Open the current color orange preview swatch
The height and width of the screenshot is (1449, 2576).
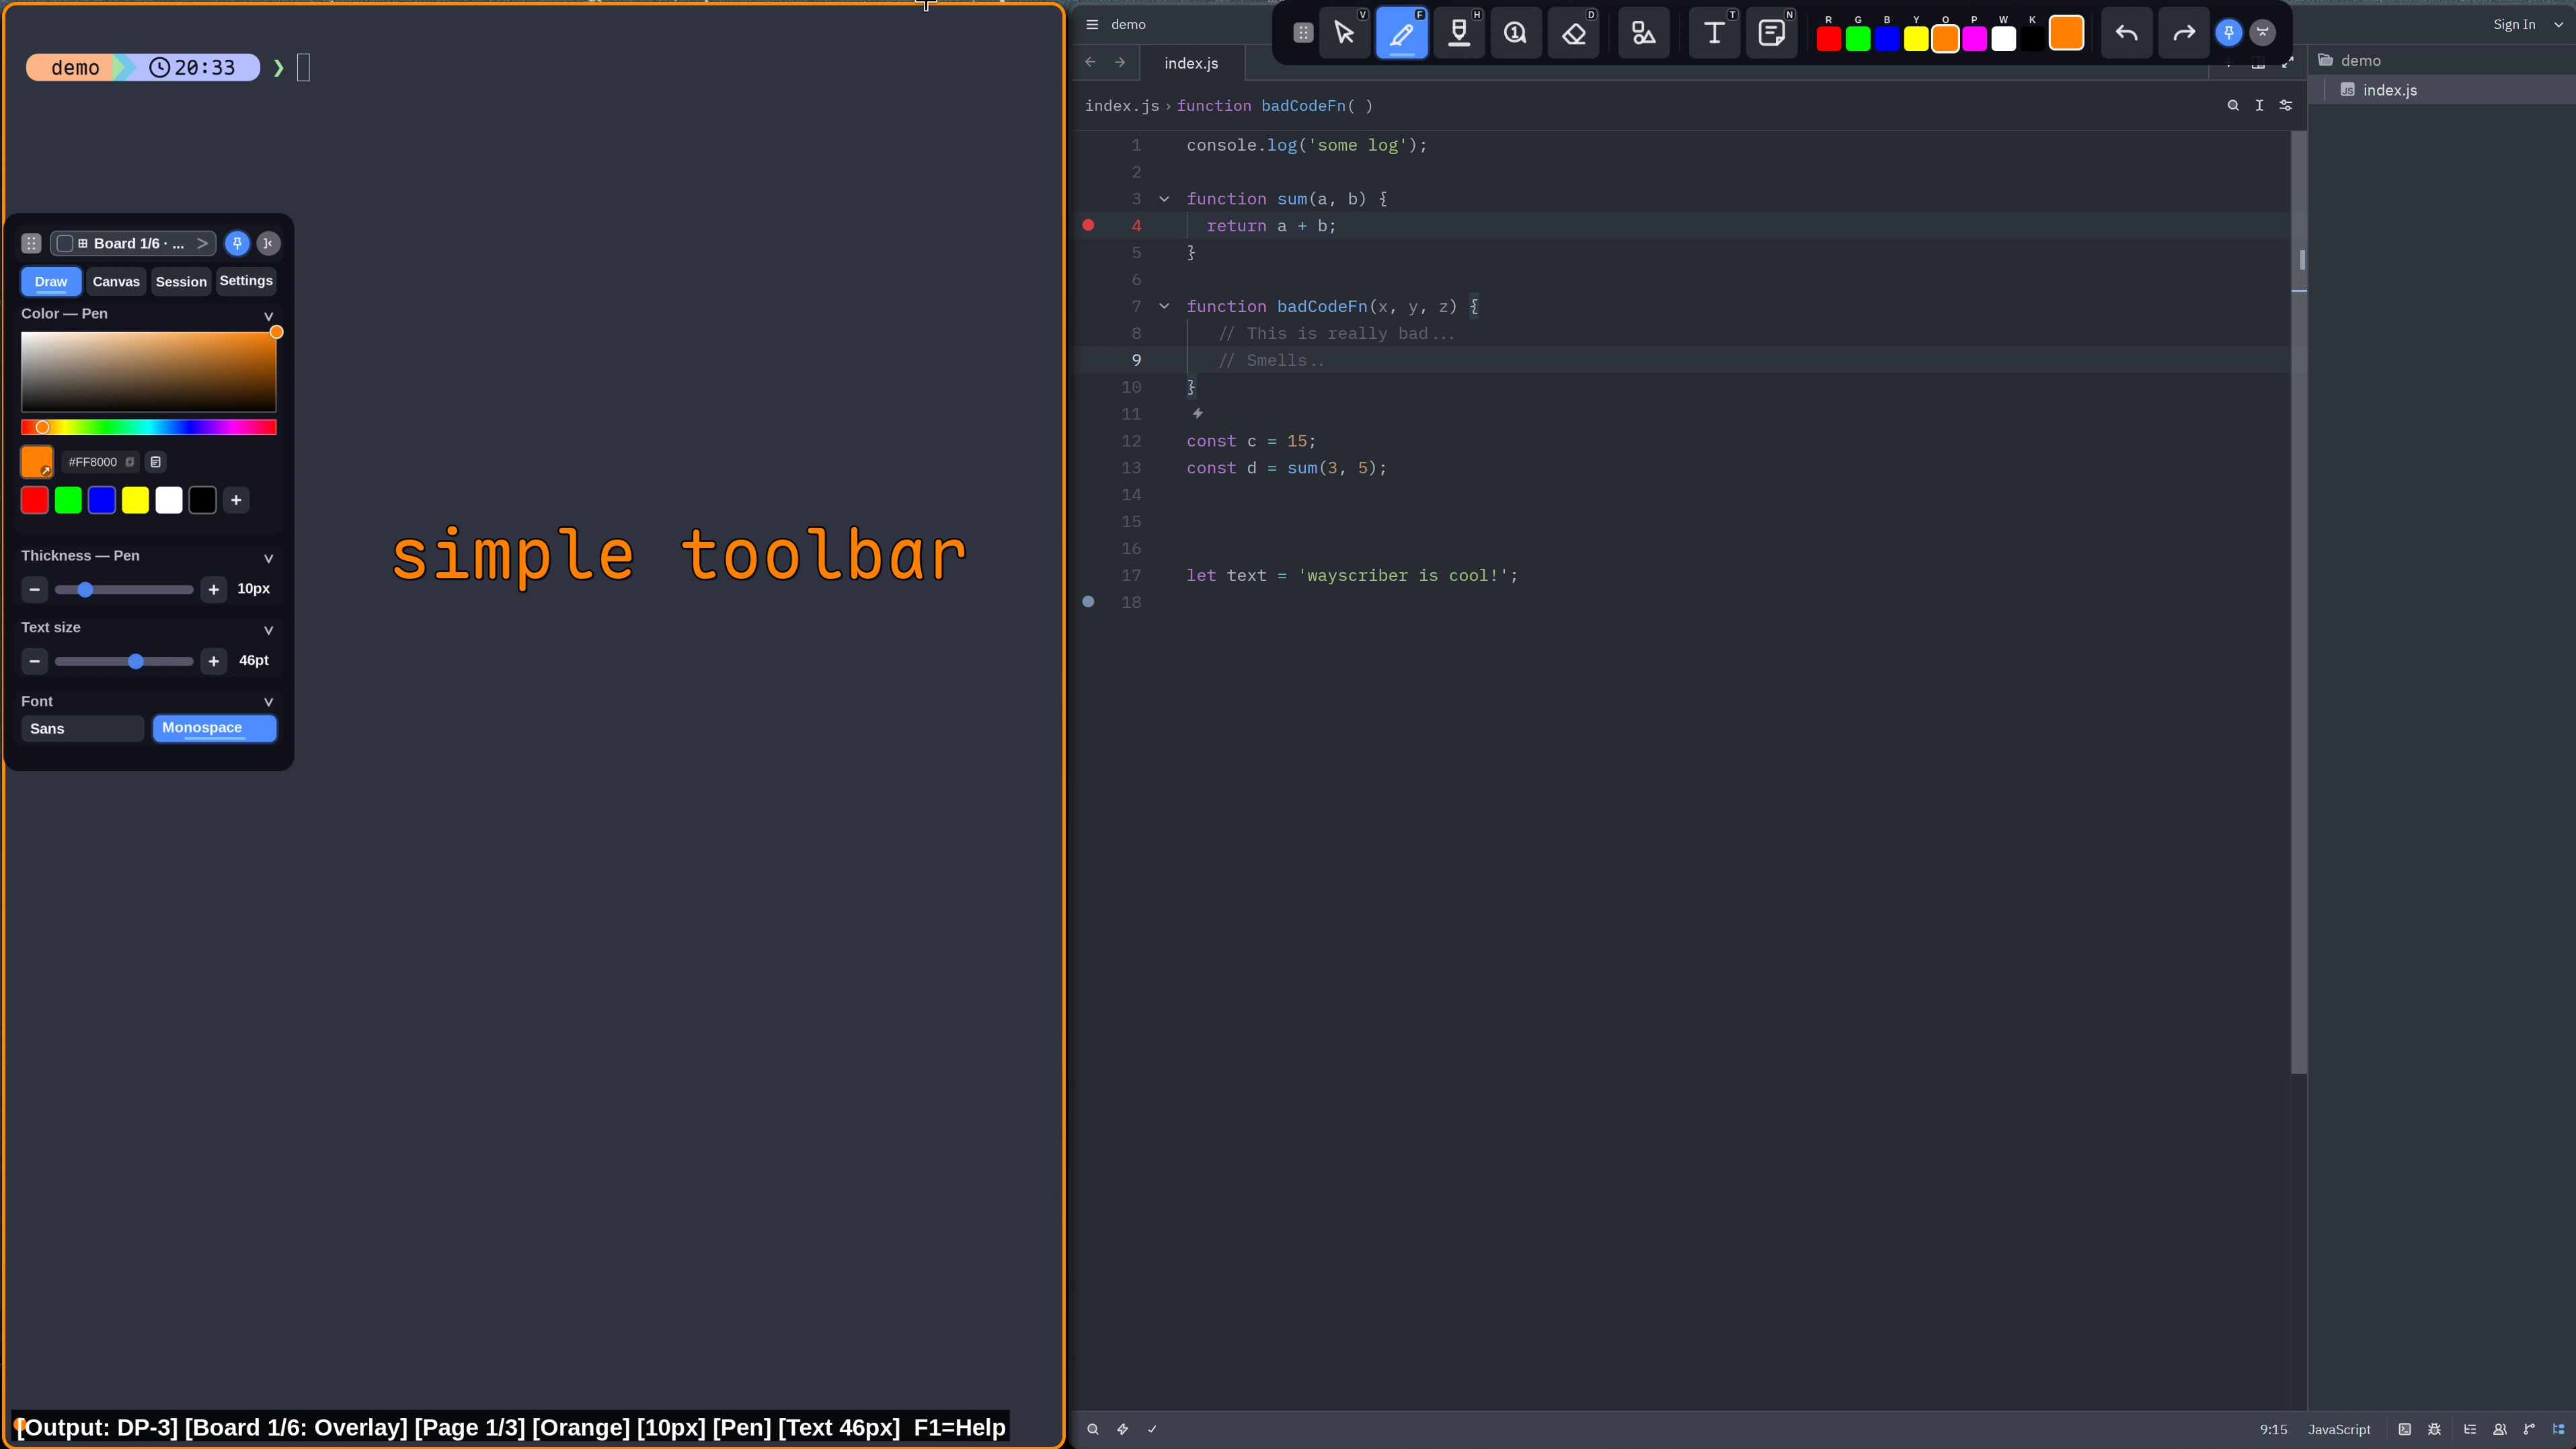click(x=37, y=462)
